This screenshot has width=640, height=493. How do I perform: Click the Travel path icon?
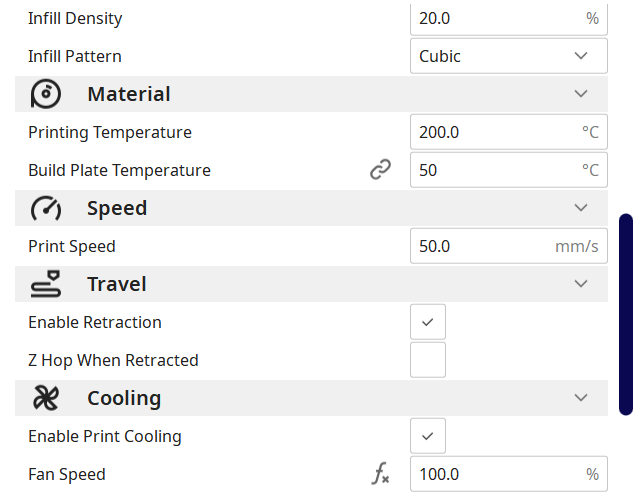(x=46, y=284)
